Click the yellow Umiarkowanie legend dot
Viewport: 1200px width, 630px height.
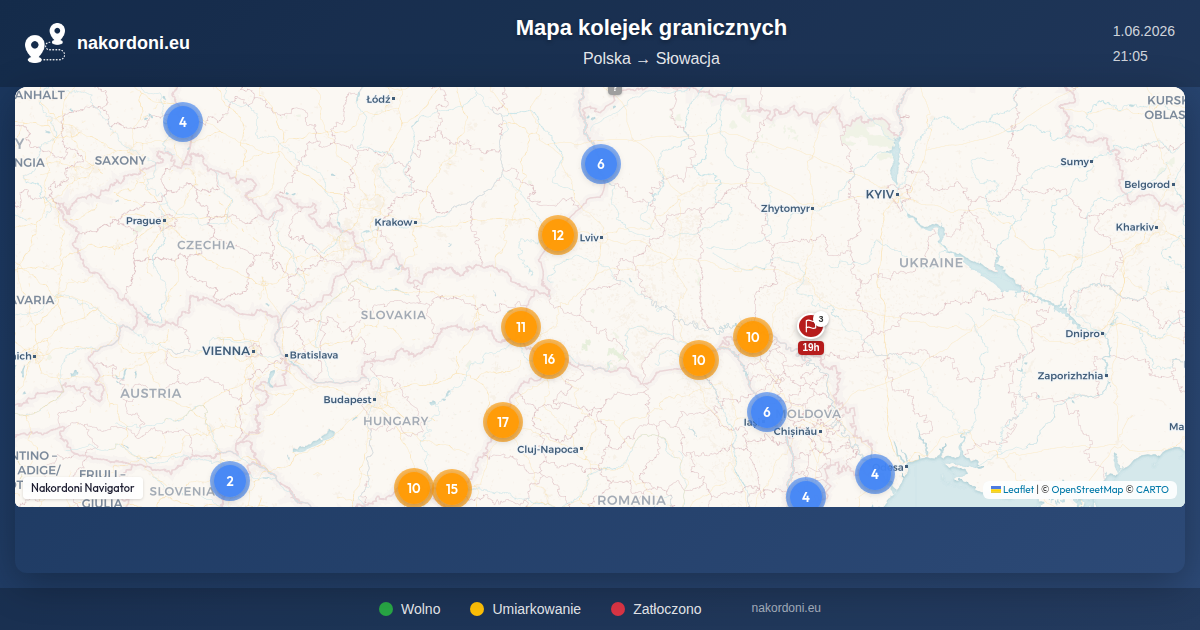coord(477,609)
